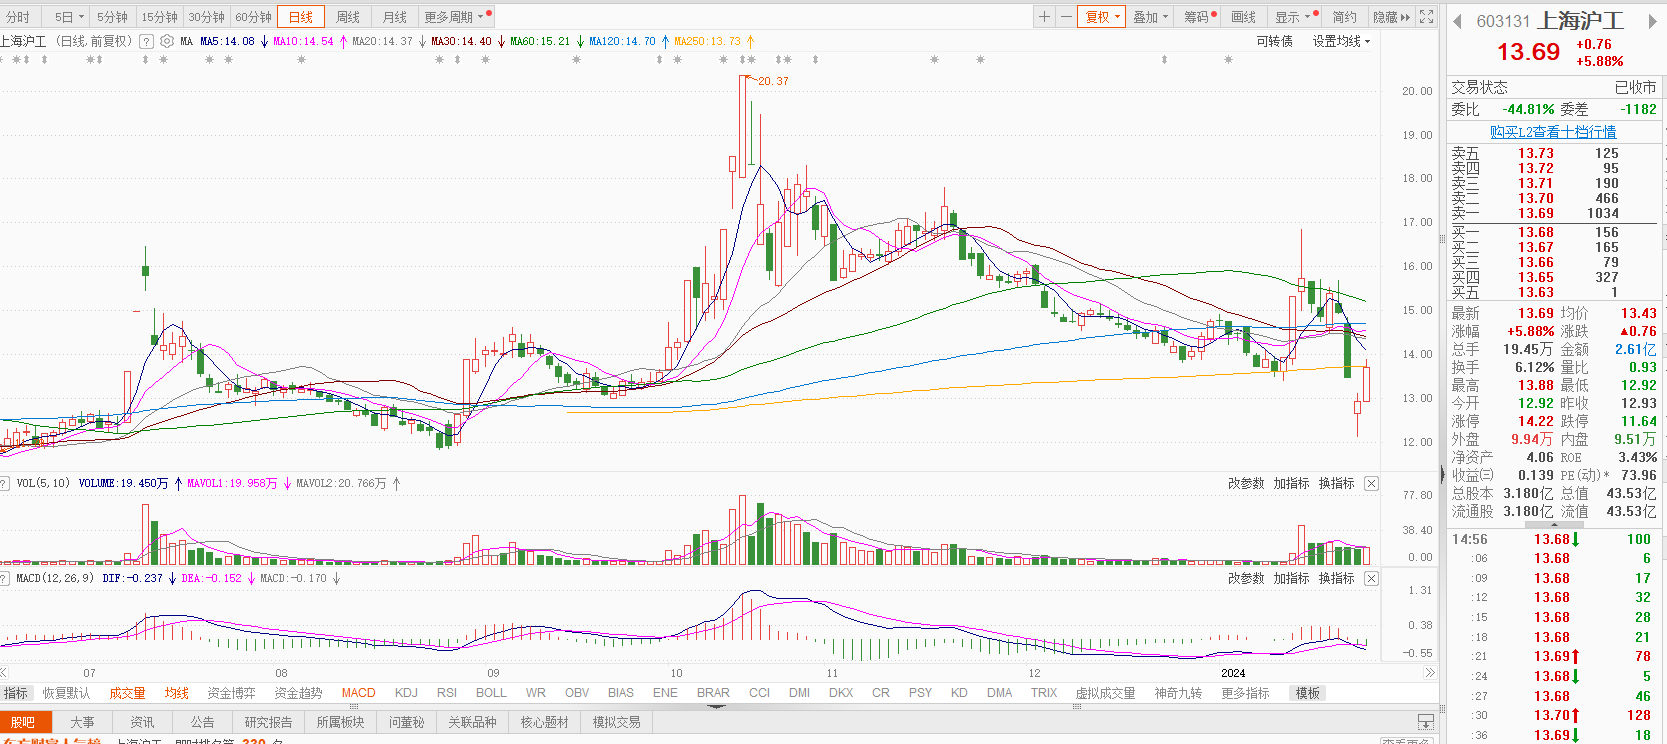This screenshot has height=744, width=1667.
Task: Go to previous stock with left arrow
Action: [x=1457, y=22]
